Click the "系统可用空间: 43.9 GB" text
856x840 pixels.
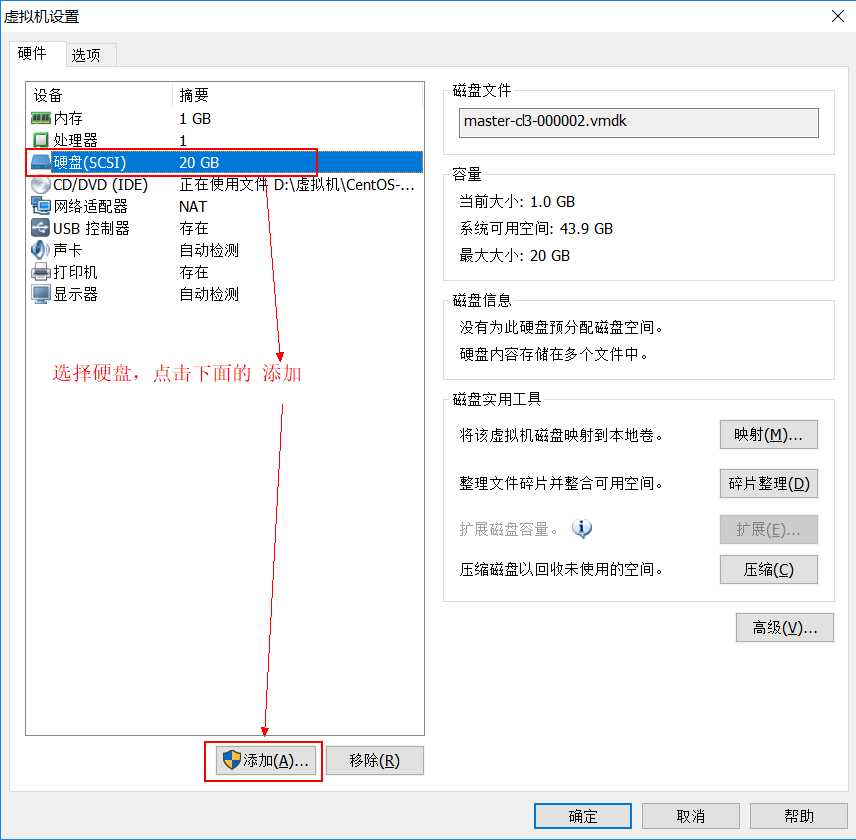click(x=536, y=228)
